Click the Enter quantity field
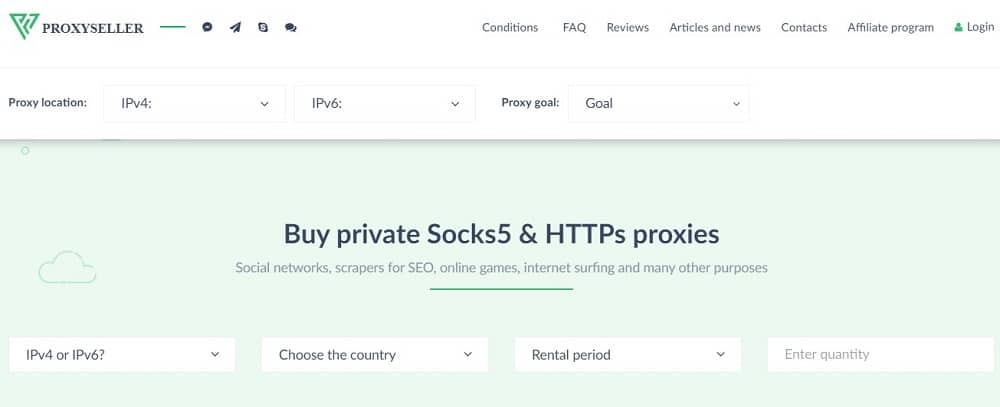The width and height of the screenshot is (1000, 407). click(x=881, y=355)
